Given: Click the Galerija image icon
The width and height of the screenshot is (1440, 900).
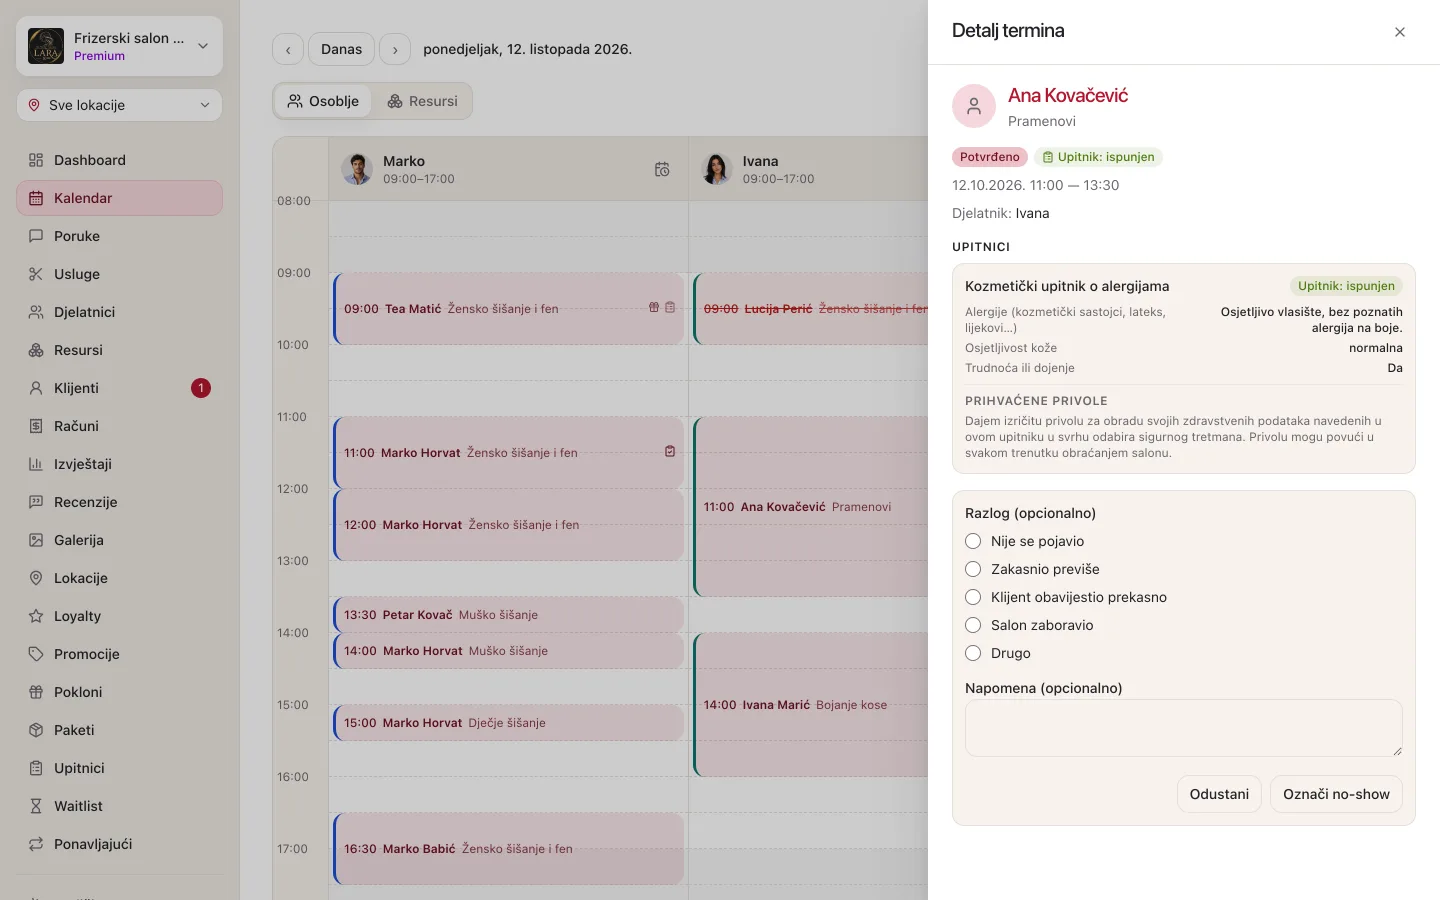Looking at the screenshot, I should [x=36, y=540].
